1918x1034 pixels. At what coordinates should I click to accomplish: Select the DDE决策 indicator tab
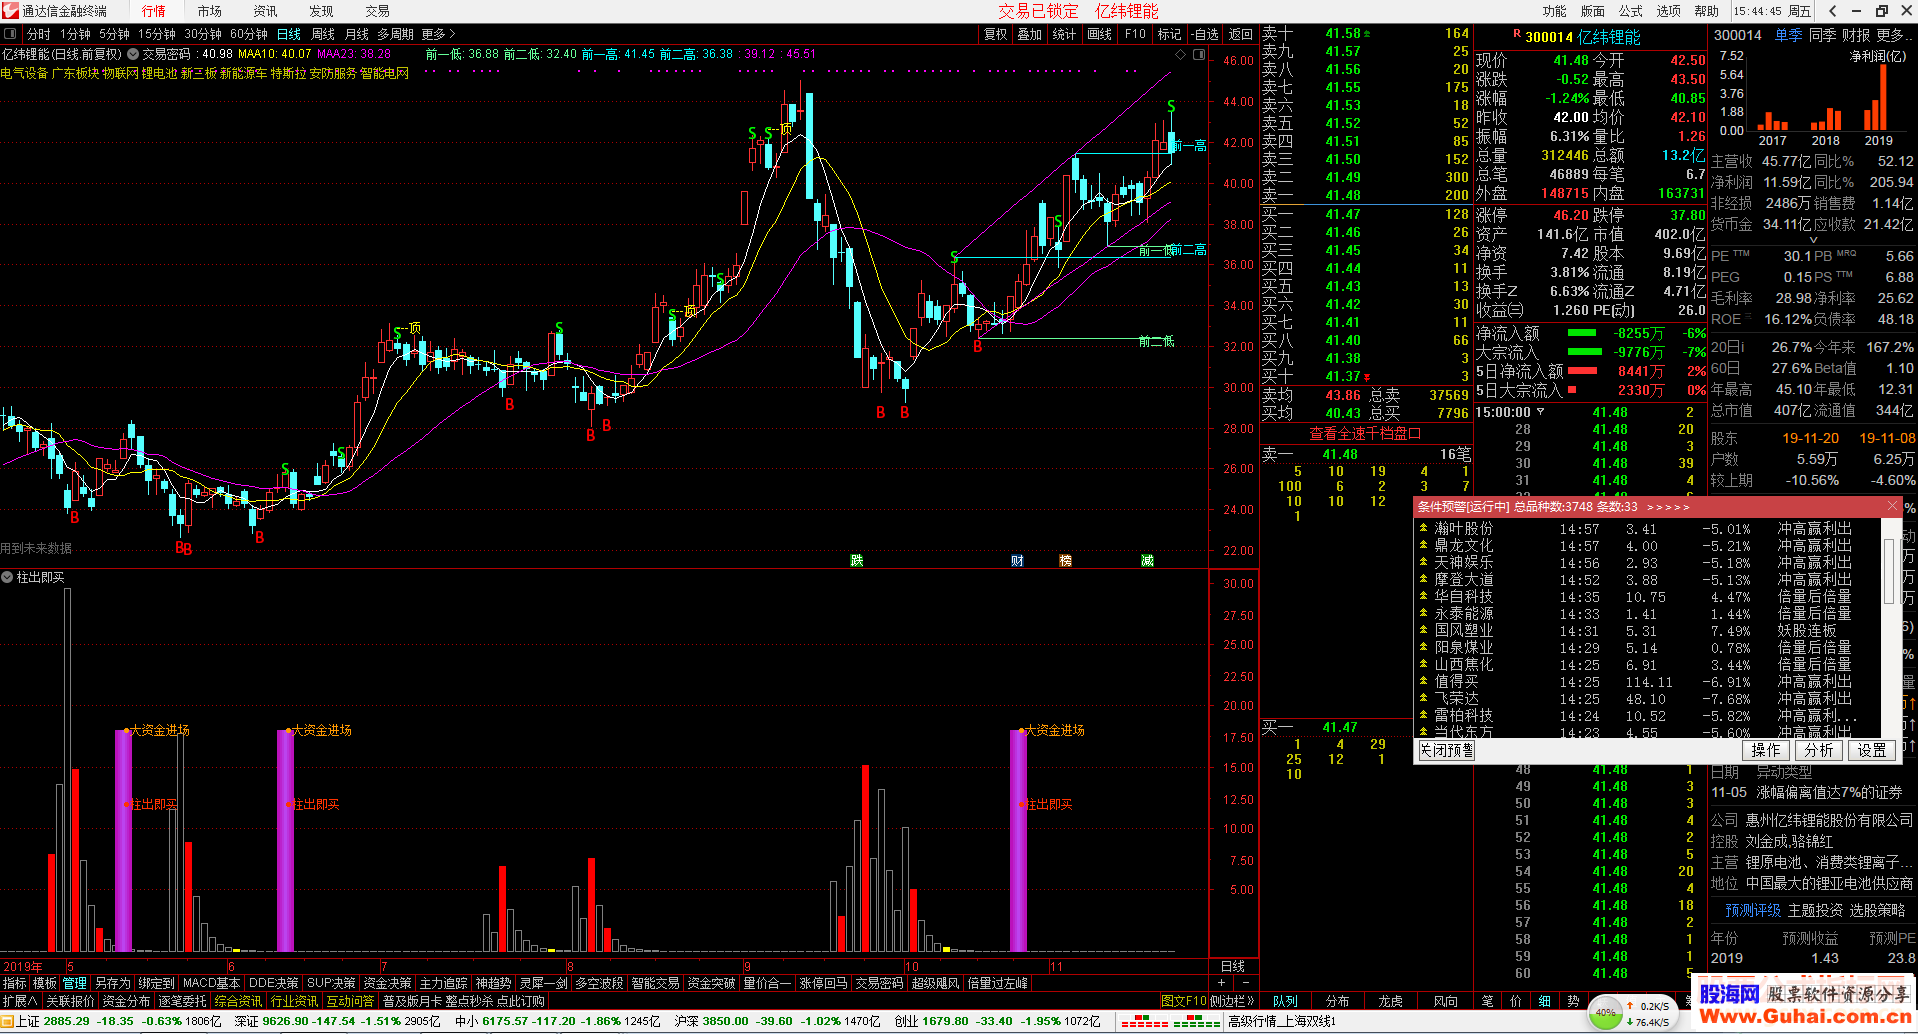tap(273, 983)
